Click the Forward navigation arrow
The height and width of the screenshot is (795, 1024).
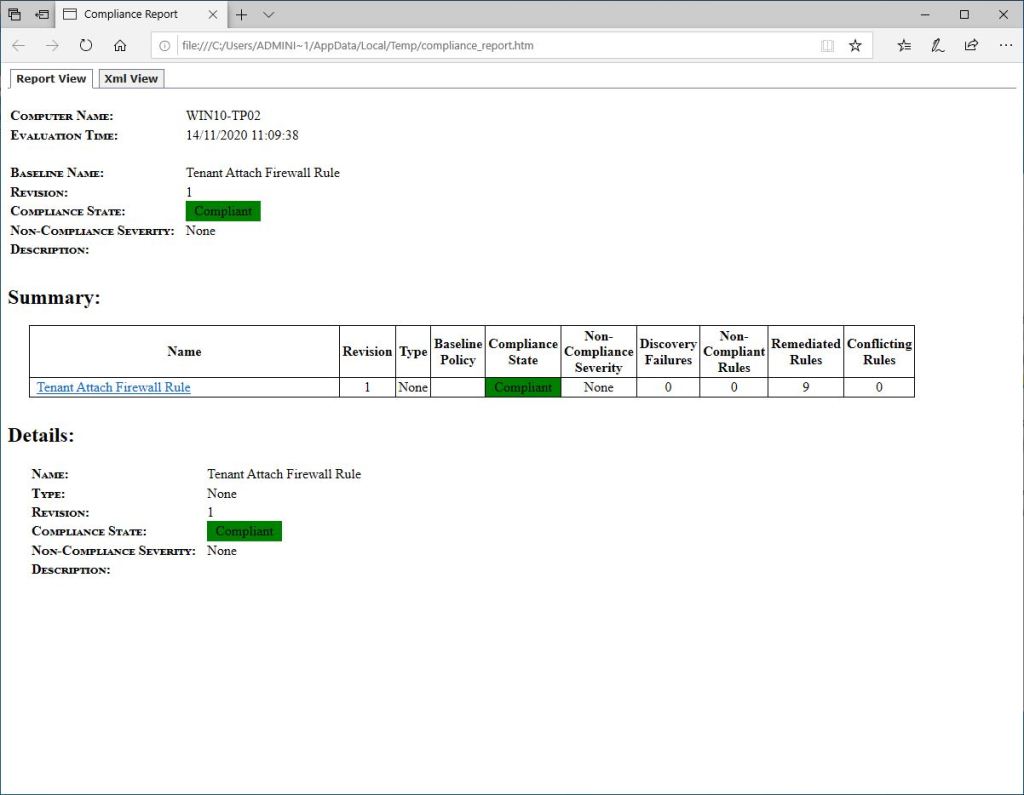52,46
